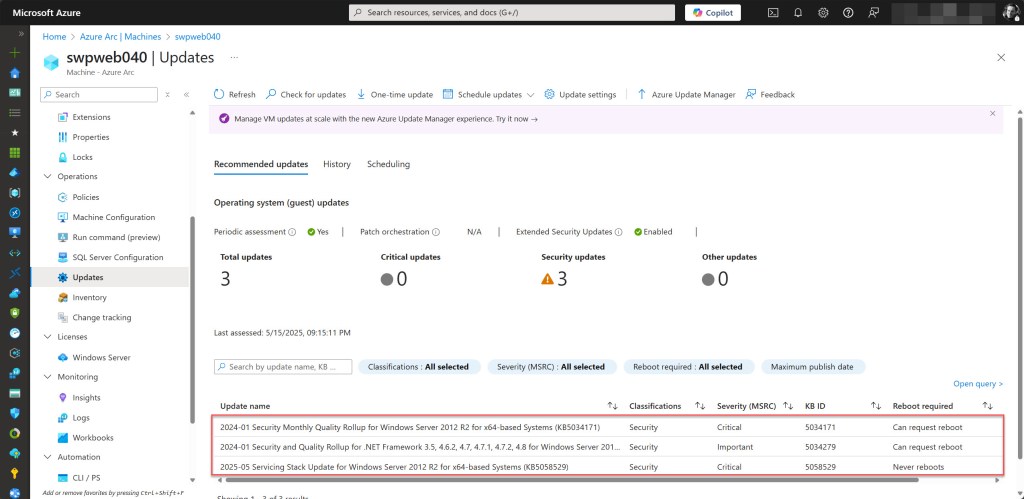Launch Azure Update Manager

(686, 95)
